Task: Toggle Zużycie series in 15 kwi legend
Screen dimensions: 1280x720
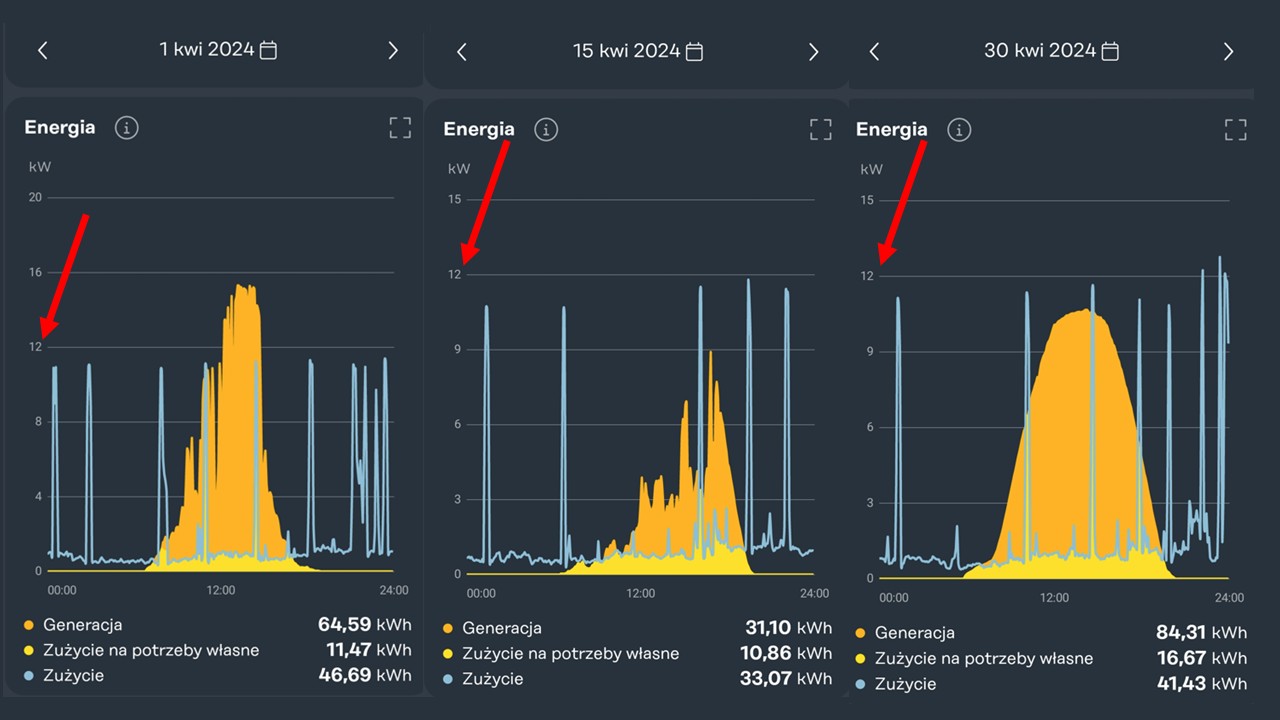Action: click(x=493, y=679)
